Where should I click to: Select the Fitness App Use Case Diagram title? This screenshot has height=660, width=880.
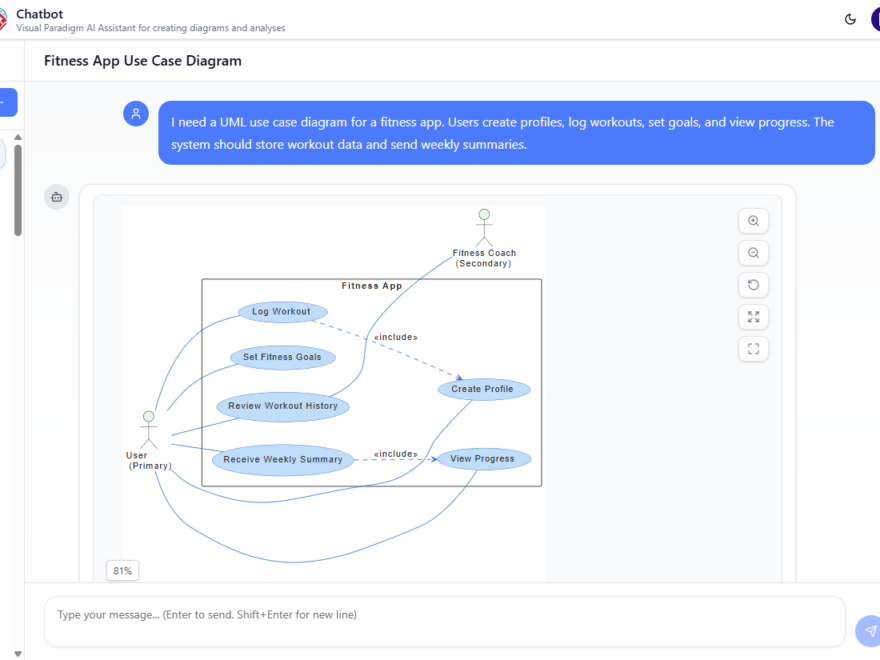[x=141, y=60]
